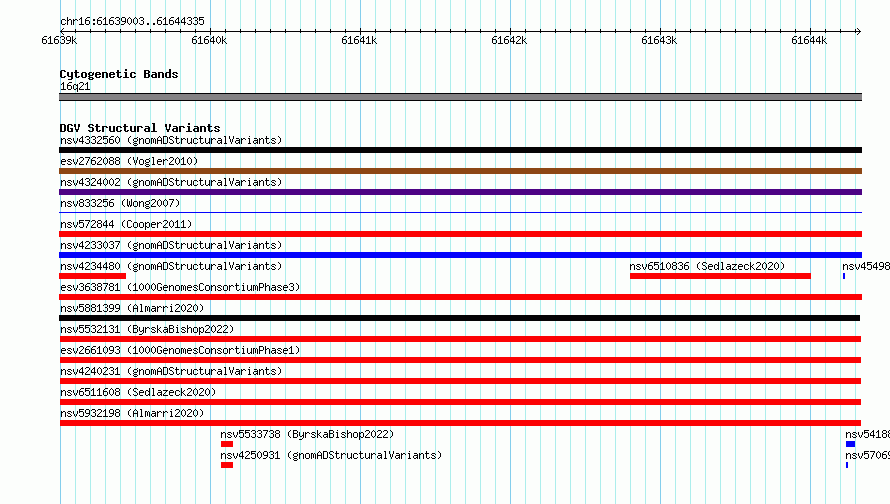This screenshot has width=890, height=504.
Task: Open nsv5932198 (Almarri2020) label
Action: tap(132, 413)
